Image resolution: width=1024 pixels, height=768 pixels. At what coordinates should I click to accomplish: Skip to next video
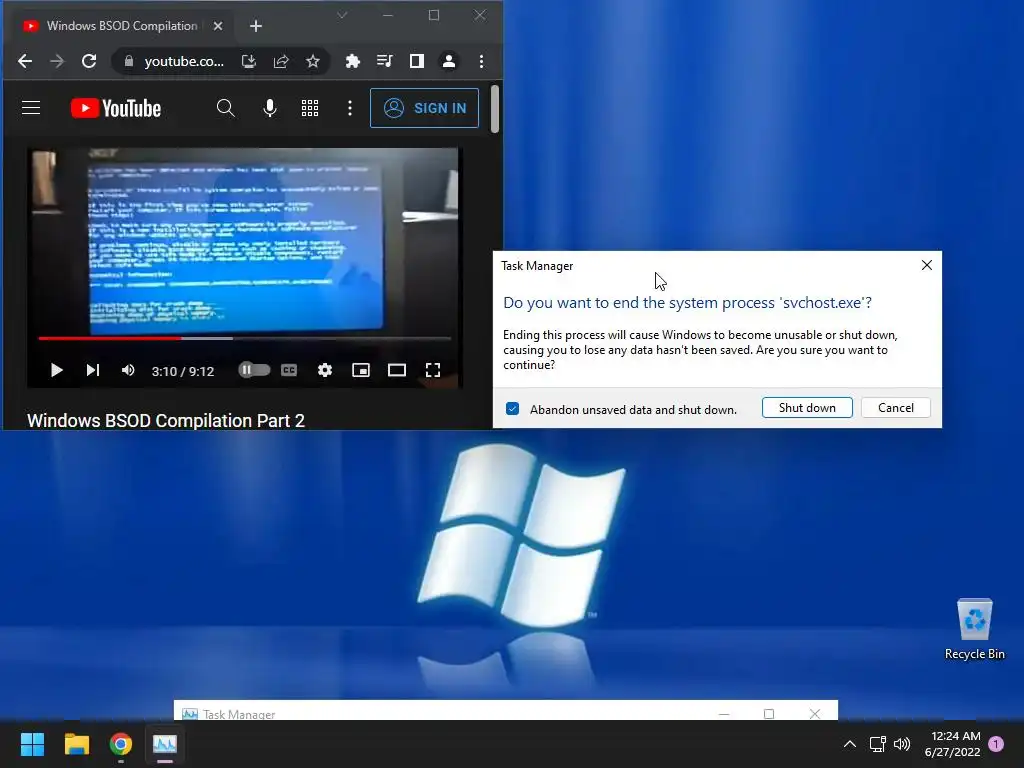tap(93, 371)
